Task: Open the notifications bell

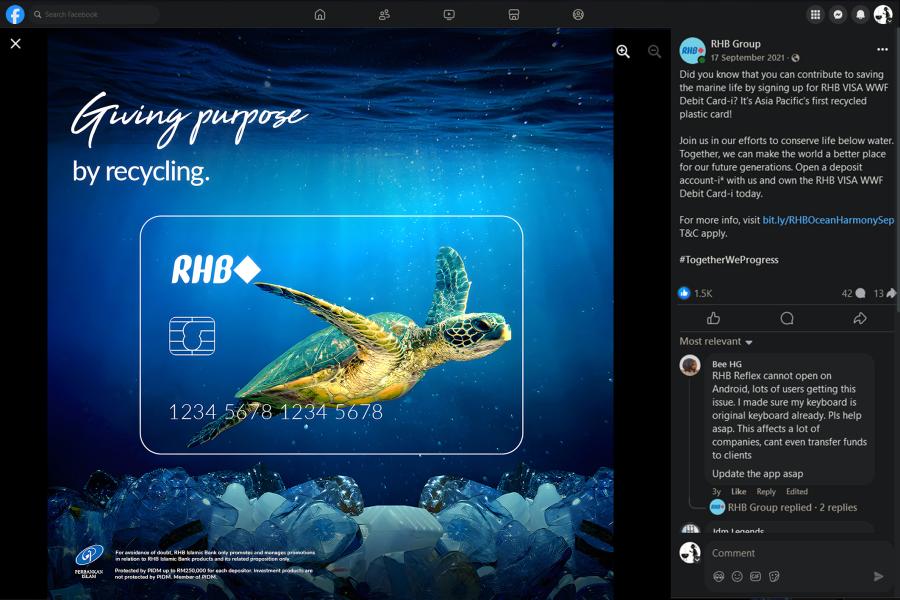Action: (860, 15)
